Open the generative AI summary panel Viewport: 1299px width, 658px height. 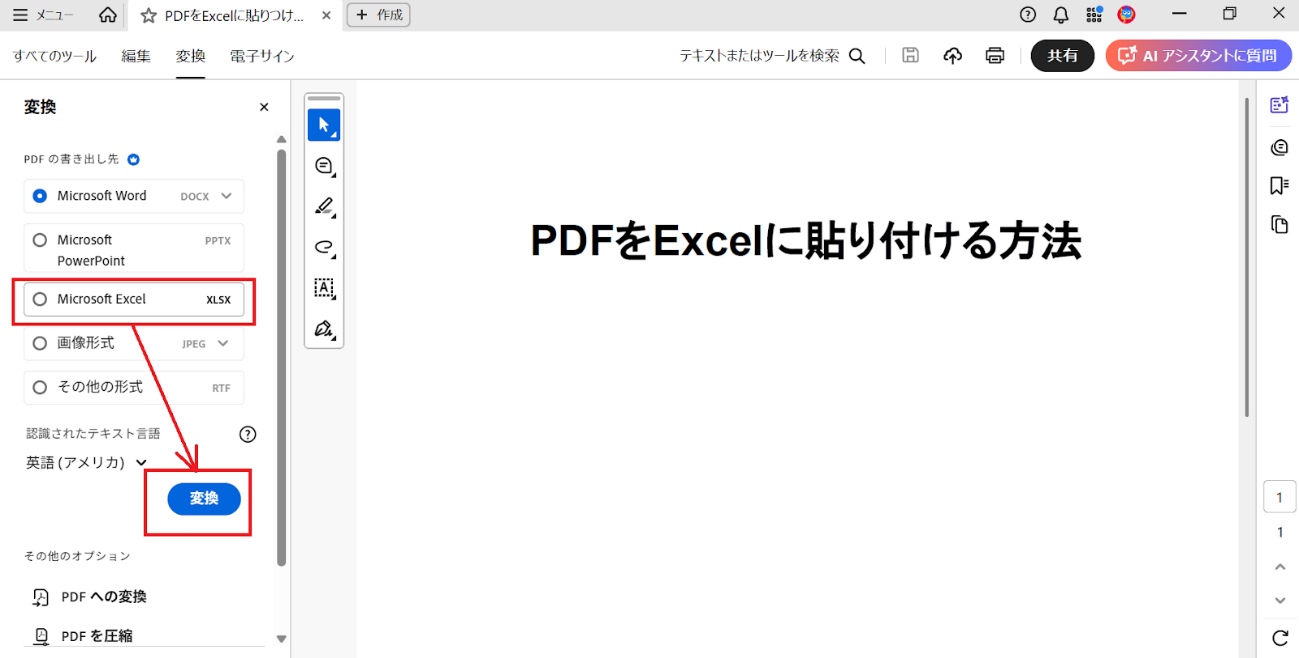point(1279,104)
